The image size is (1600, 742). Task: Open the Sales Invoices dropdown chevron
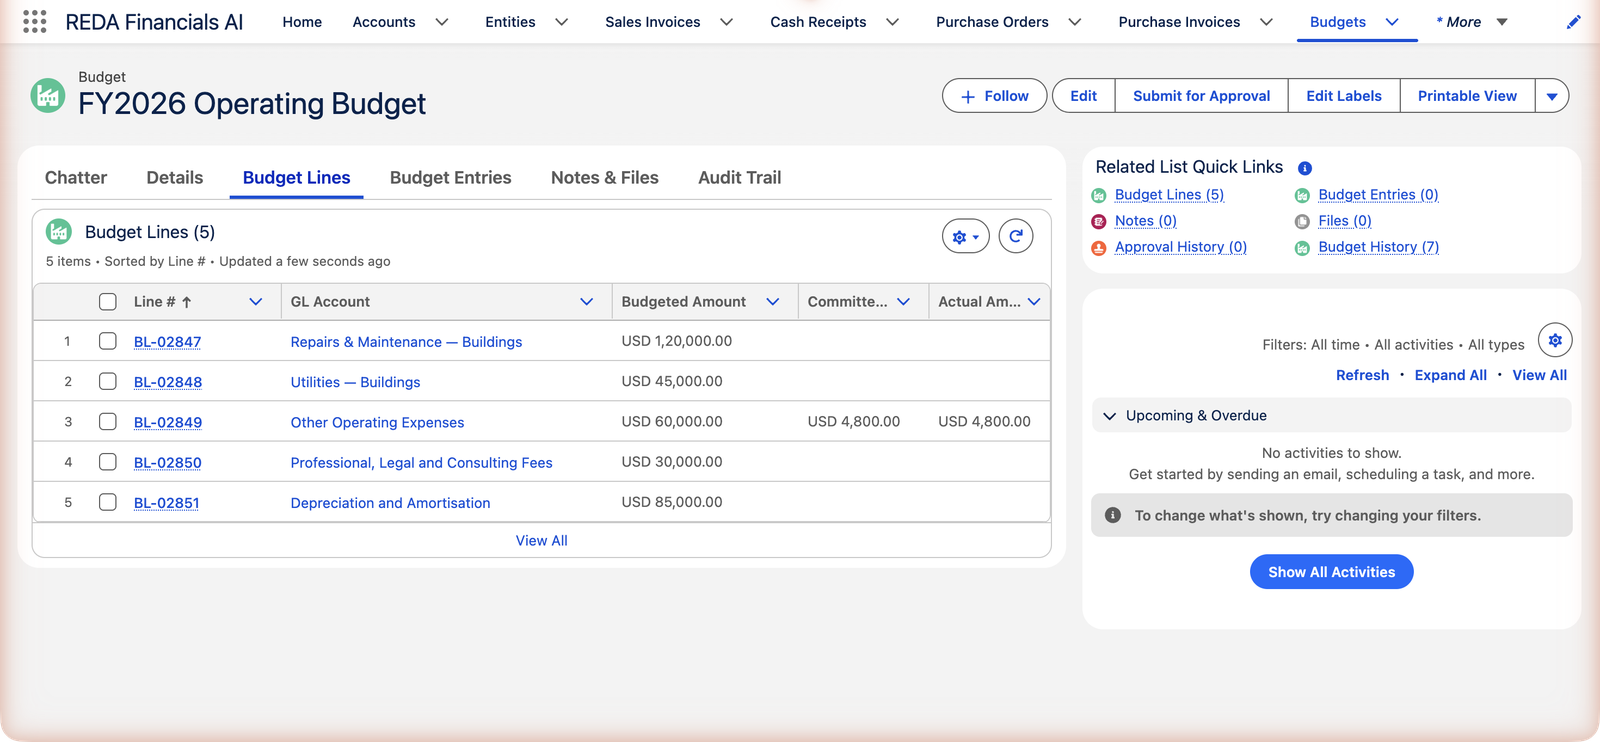click(727, 22)
